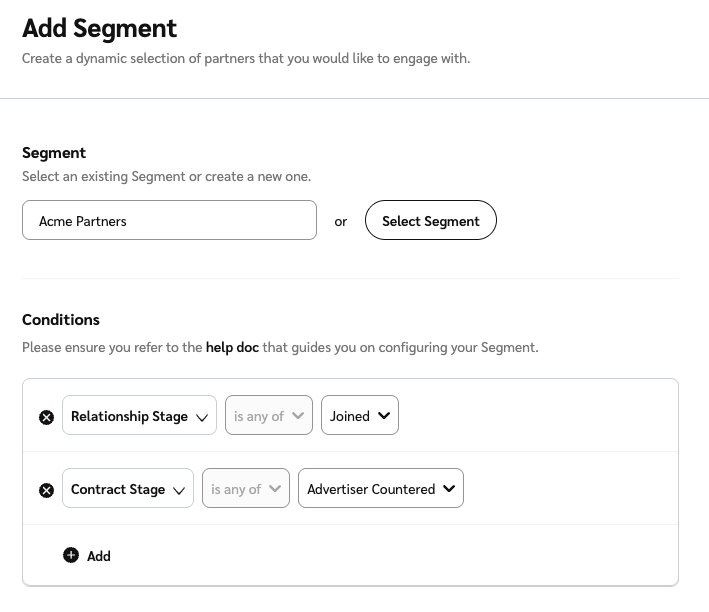The image size is (709, 612).
Task: Click the chevron in Relationship Stage selector
Action: (x=202, y=417)
